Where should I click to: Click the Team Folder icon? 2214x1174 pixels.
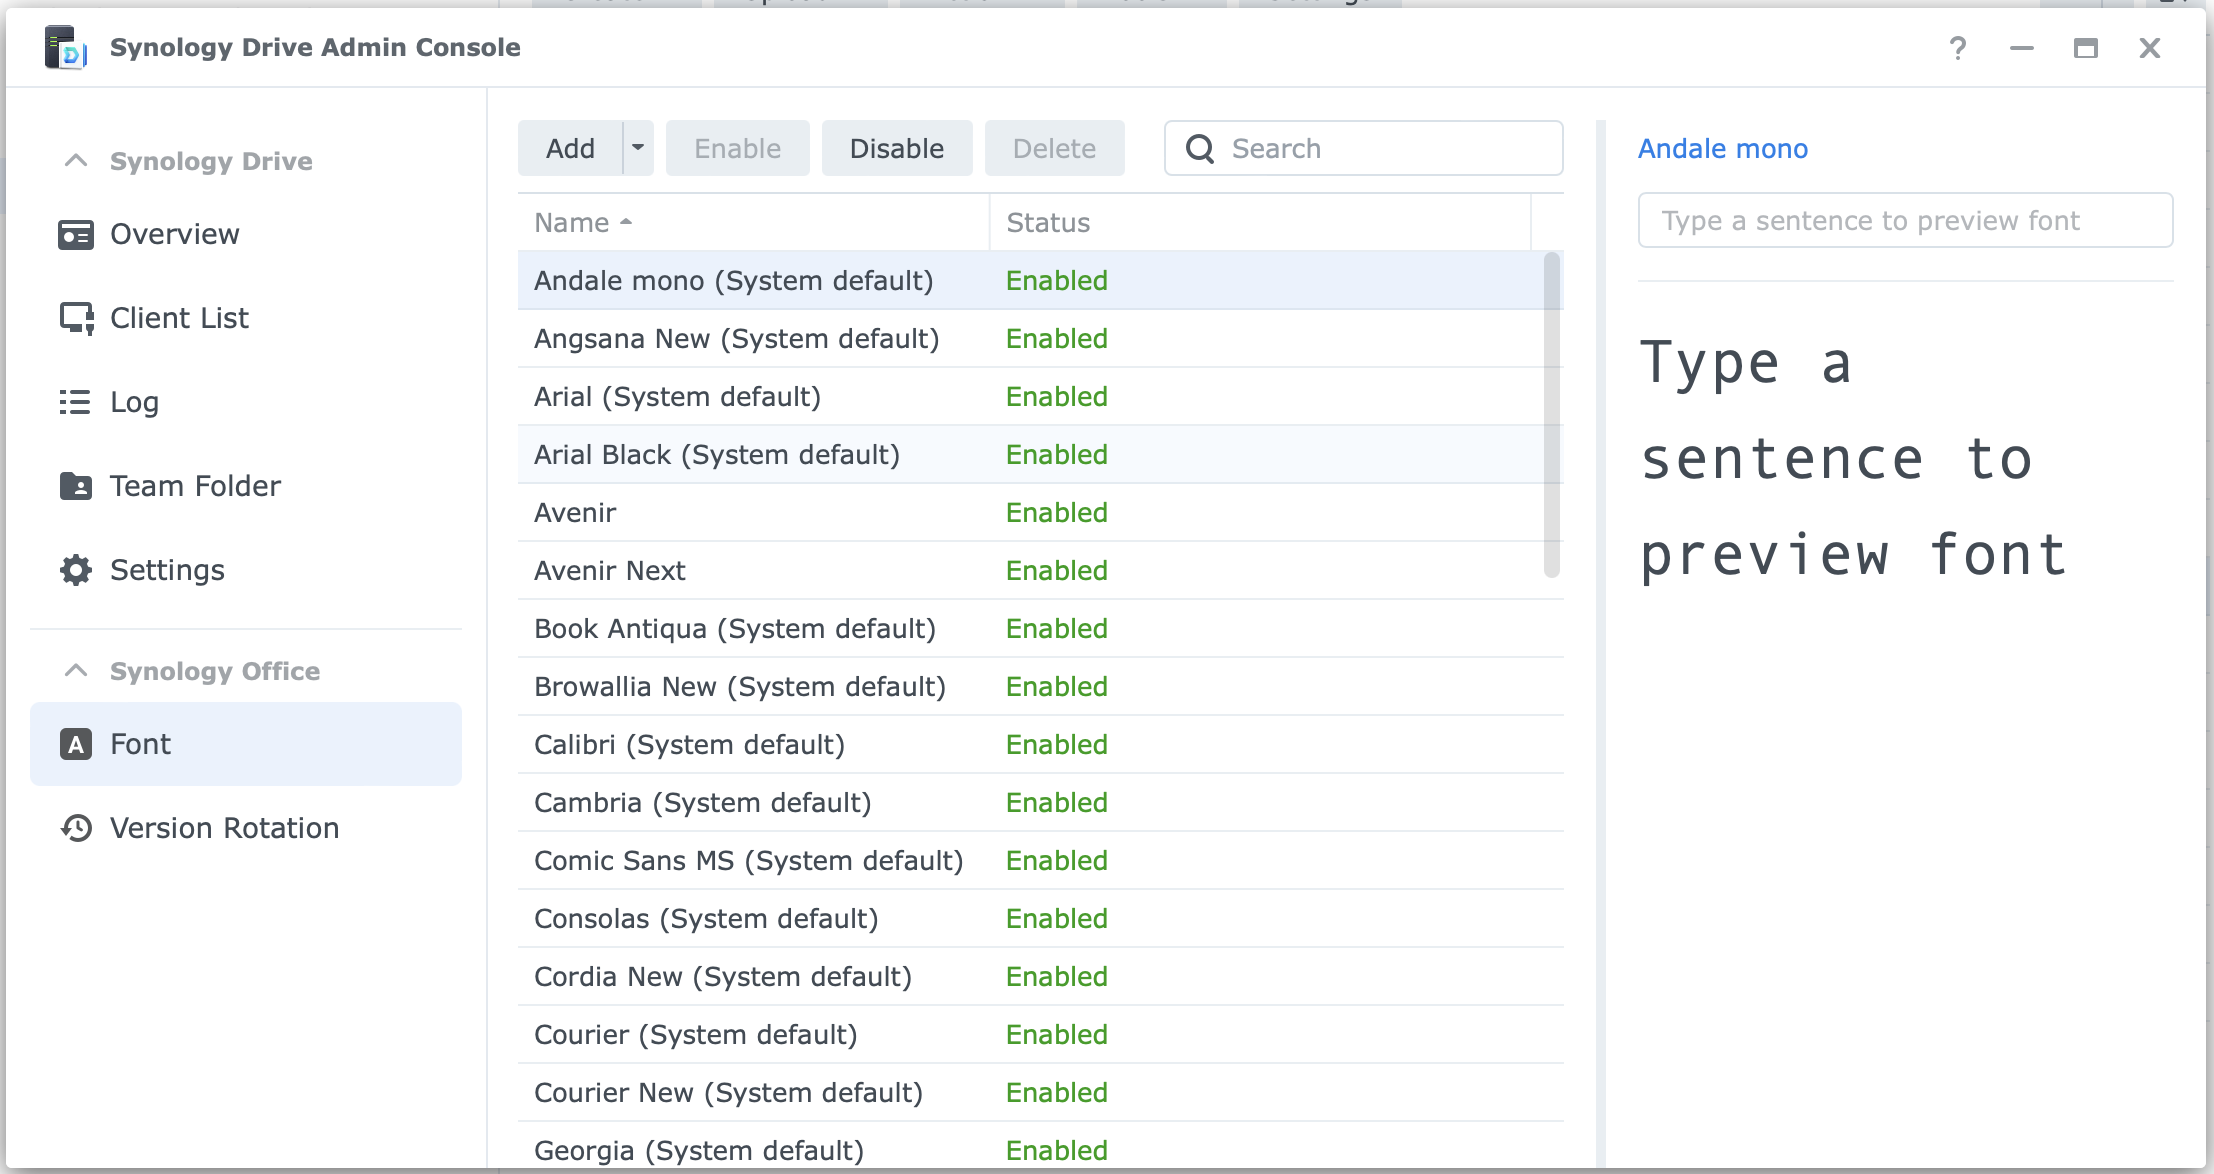76,486
